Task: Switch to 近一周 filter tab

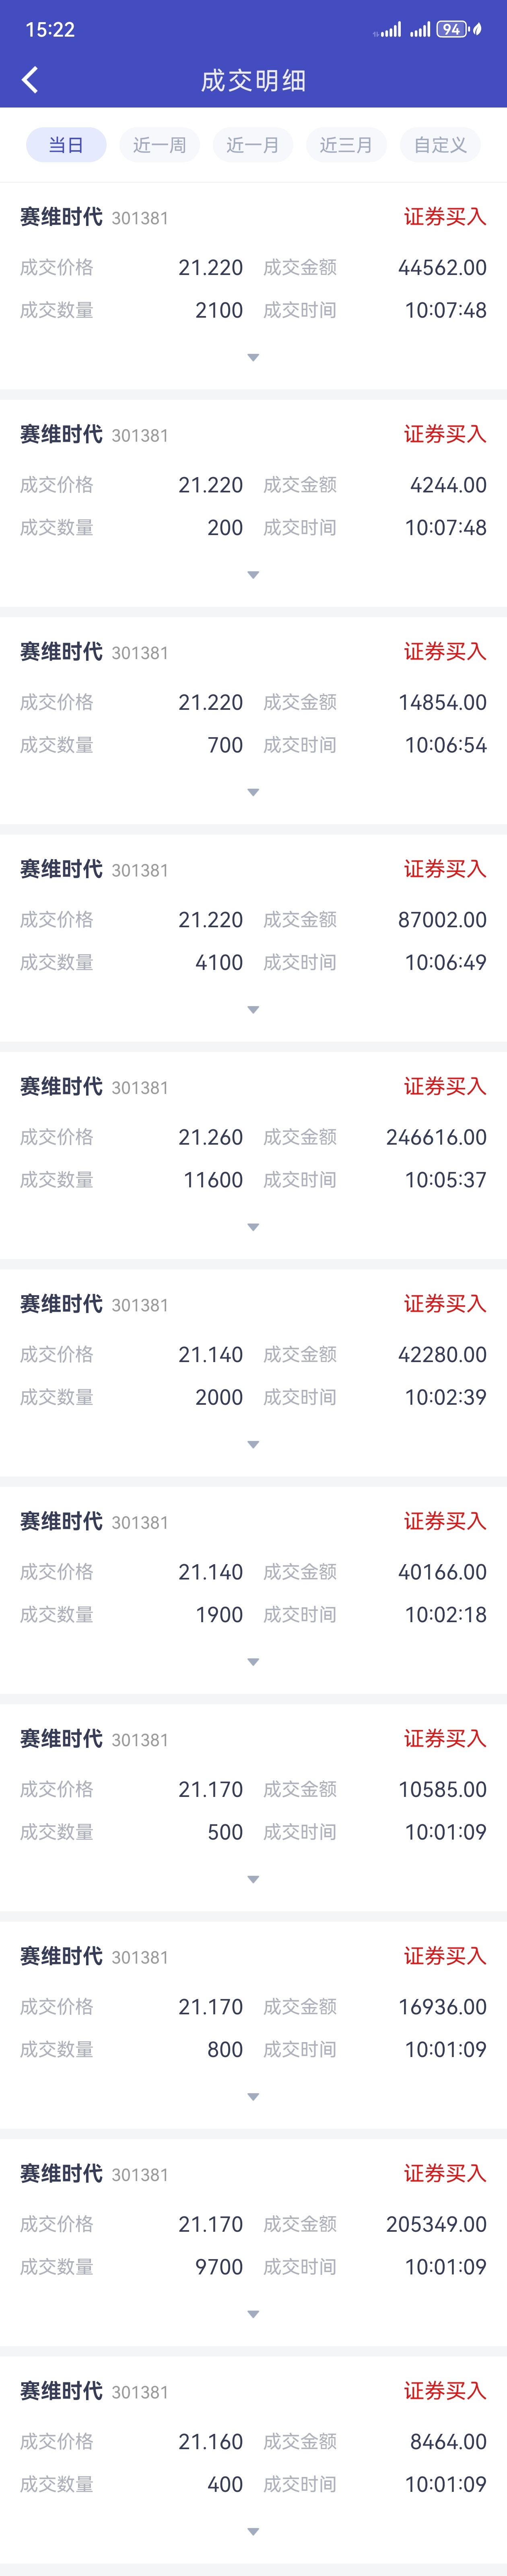Action: click(x=159, y=145)
